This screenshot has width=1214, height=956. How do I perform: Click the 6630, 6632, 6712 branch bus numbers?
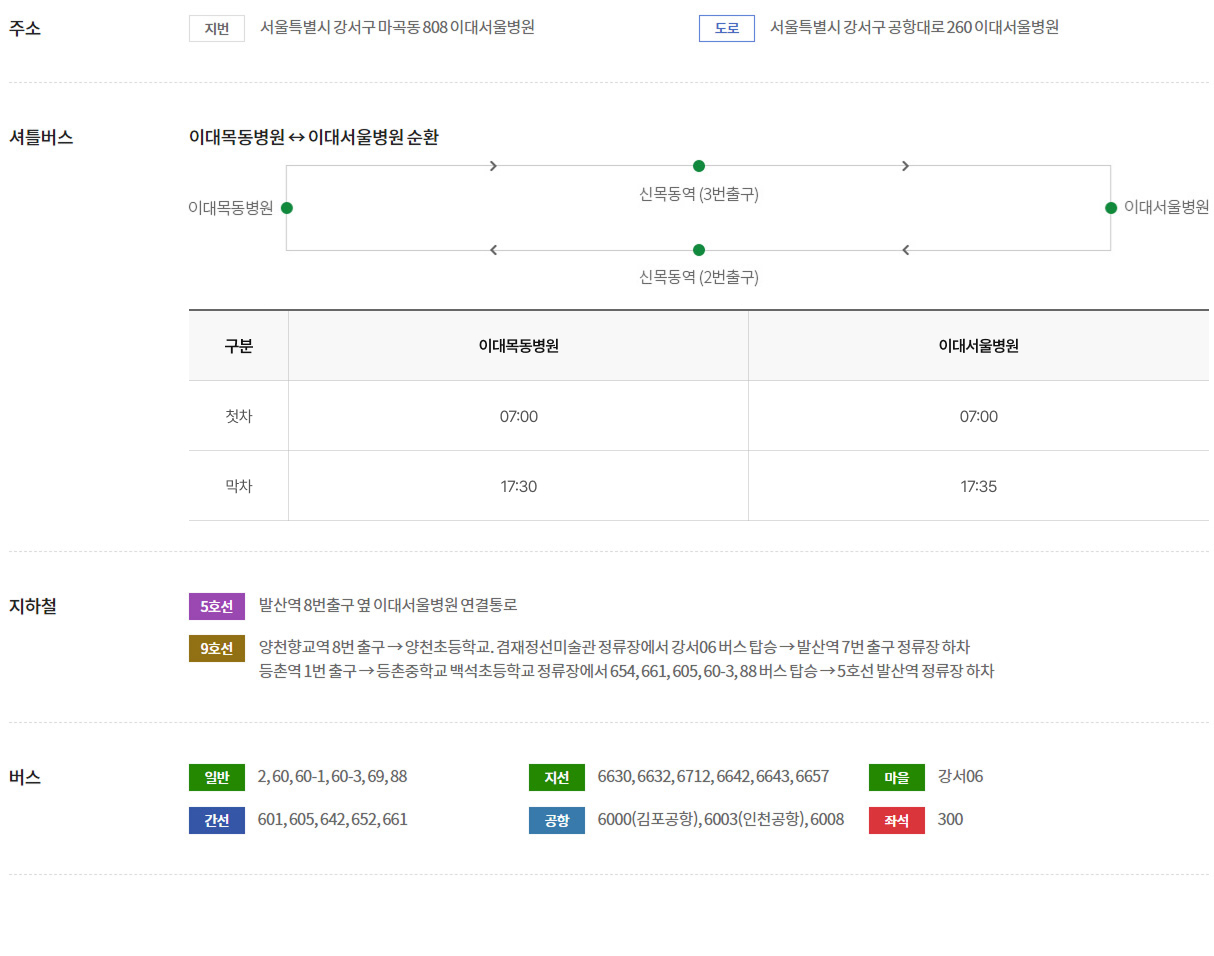click(x=713, y=776)
